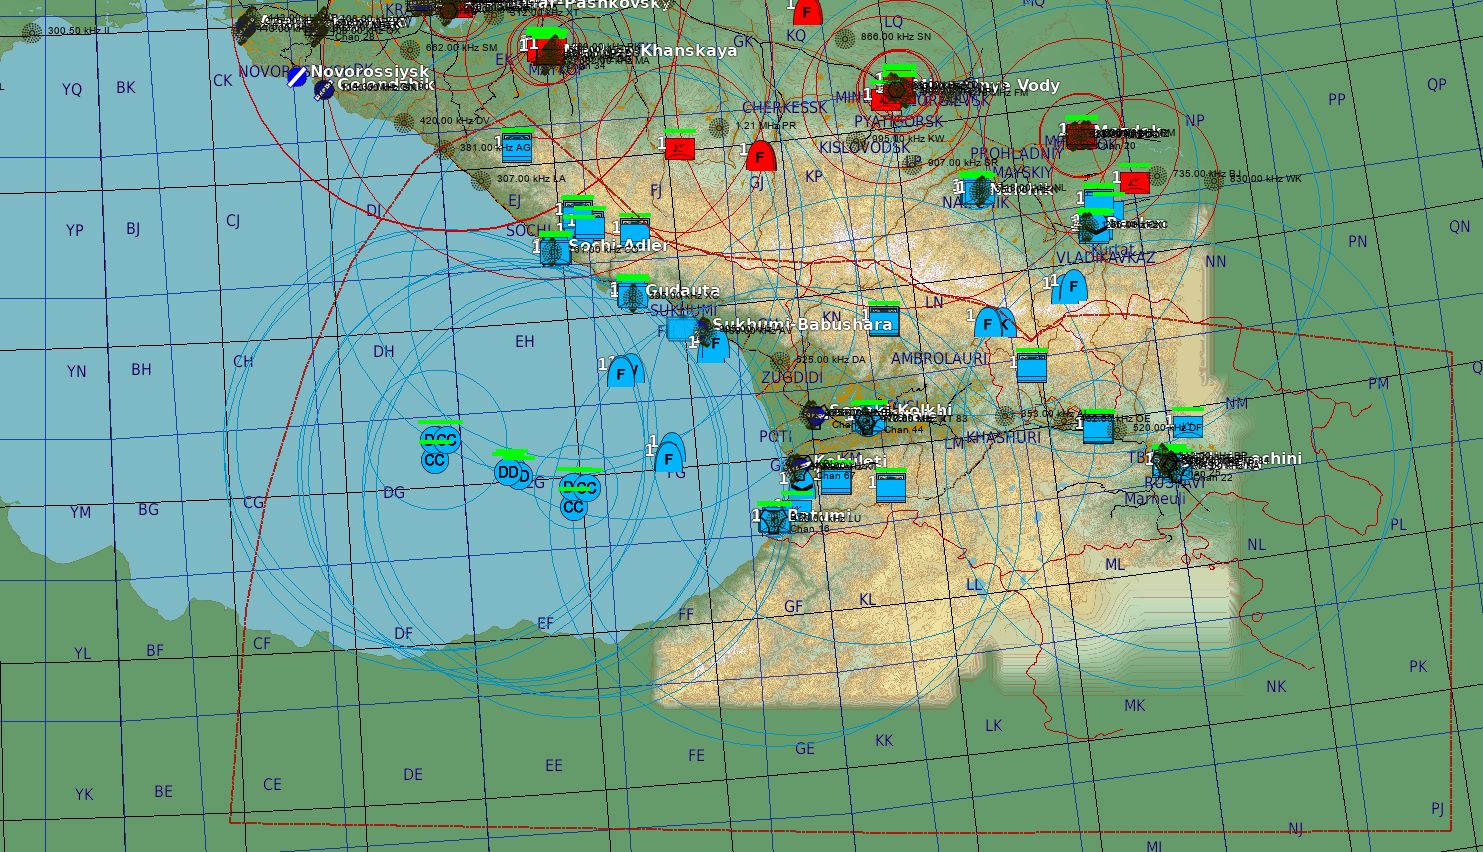The height and width of the screenshot is (852, 1483).
Task: Click the red air defense unit near FJ
Action: [680, 148]
